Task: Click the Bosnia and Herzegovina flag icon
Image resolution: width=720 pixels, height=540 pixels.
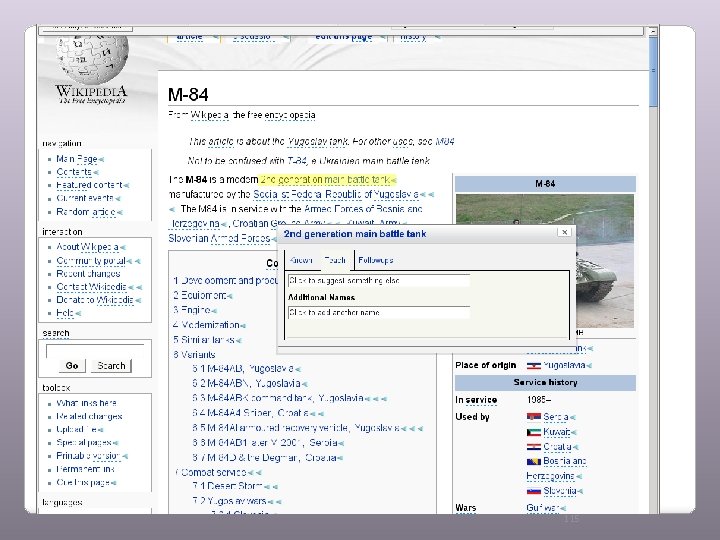Action: [534, 461]
